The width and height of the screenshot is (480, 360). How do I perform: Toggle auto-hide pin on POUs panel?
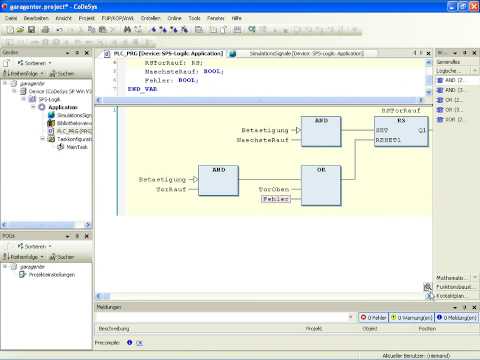pyautogui.click(x=77, y=236)
